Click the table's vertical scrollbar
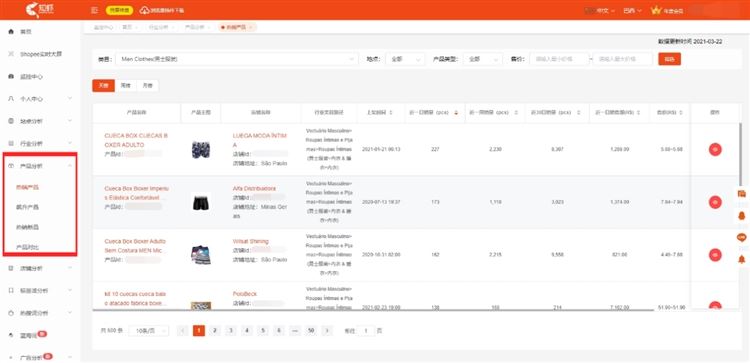Screen dimensions: 750x363 (x=740, y=153)
